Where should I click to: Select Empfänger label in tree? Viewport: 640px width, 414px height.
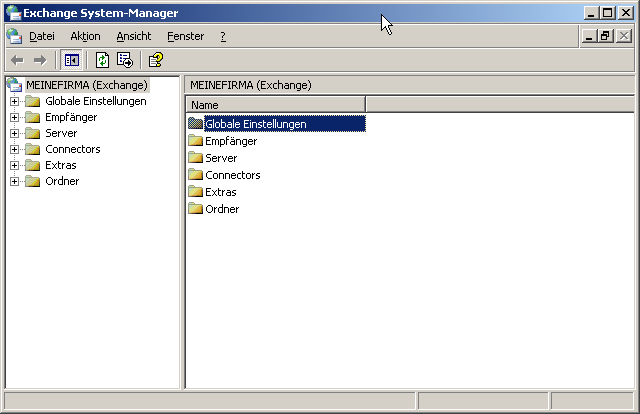click(71, 117)
